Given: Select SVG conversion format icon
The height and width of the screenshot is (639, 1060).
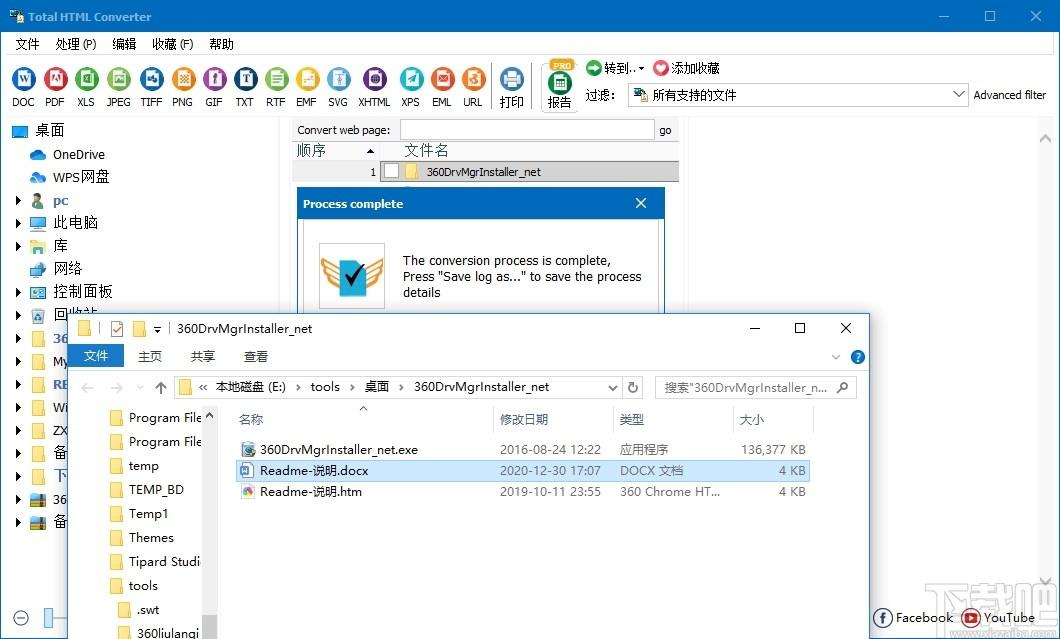Looking at the screenshot, I should point(339,80).
